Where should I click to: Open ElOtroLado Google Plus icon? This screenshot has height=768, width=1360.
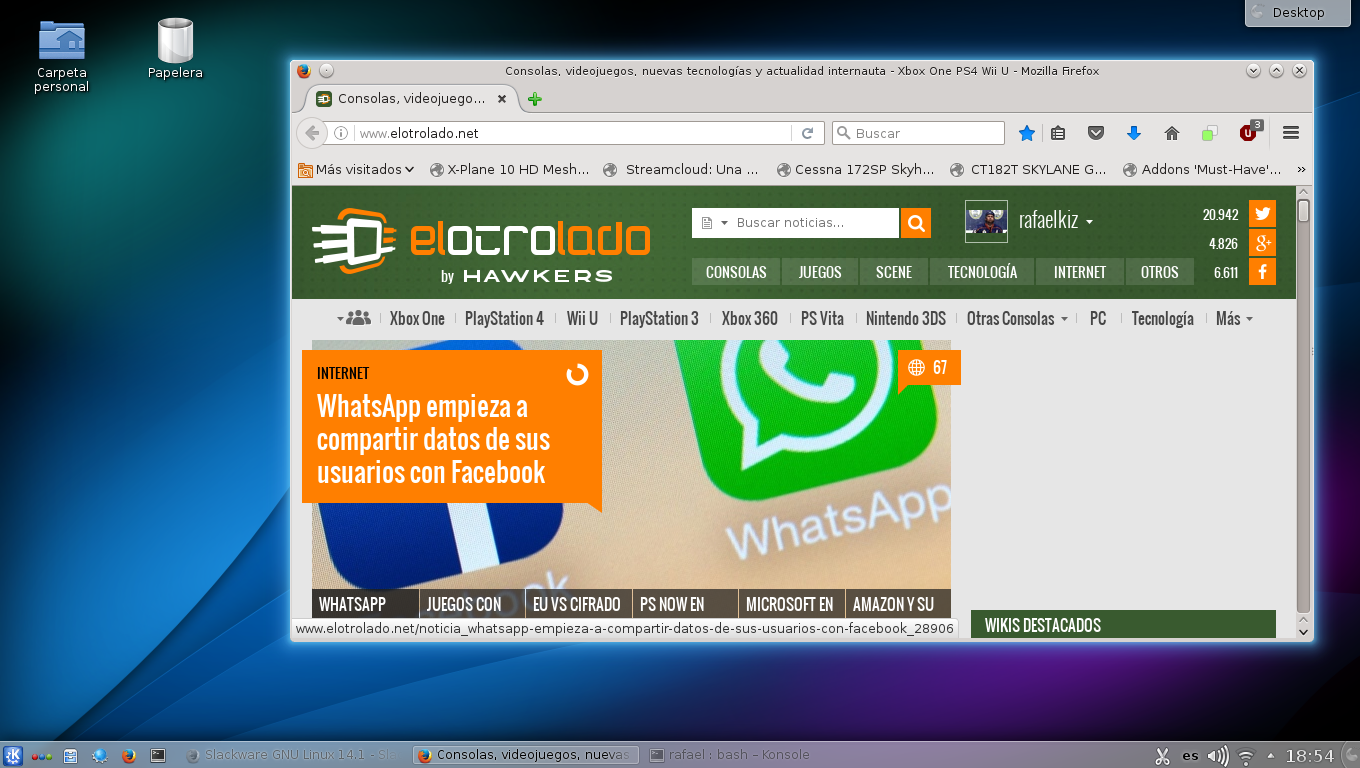[1263, 243]
